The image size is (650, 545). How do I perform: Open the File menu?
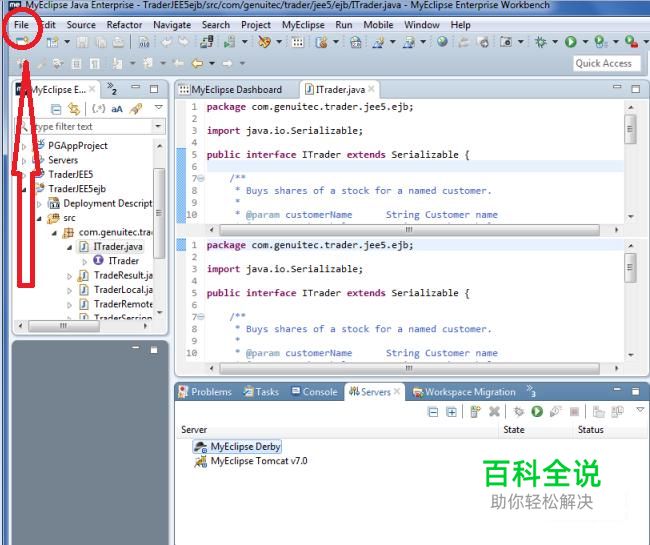tap(20, 24)
